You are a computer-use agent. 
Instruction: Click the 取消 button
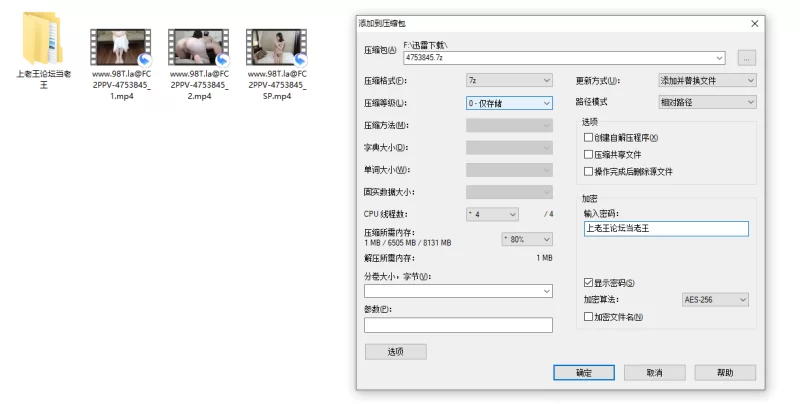(654, 372)
